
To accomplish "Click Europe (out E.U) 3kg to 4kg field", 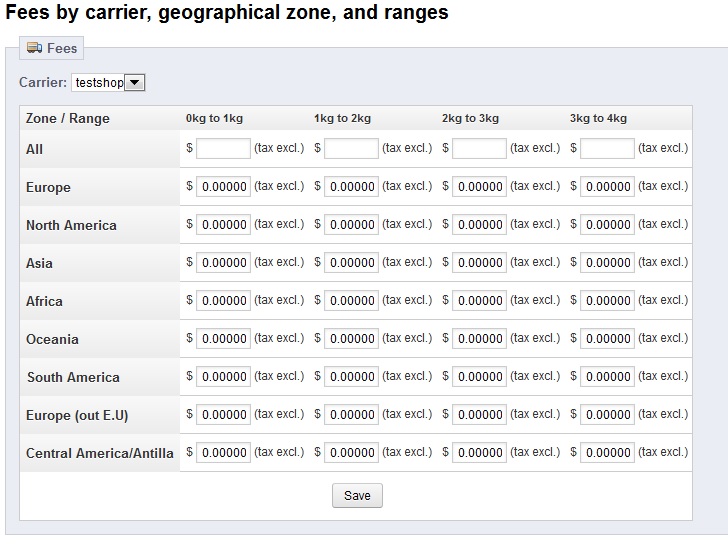I will [607, 415].
